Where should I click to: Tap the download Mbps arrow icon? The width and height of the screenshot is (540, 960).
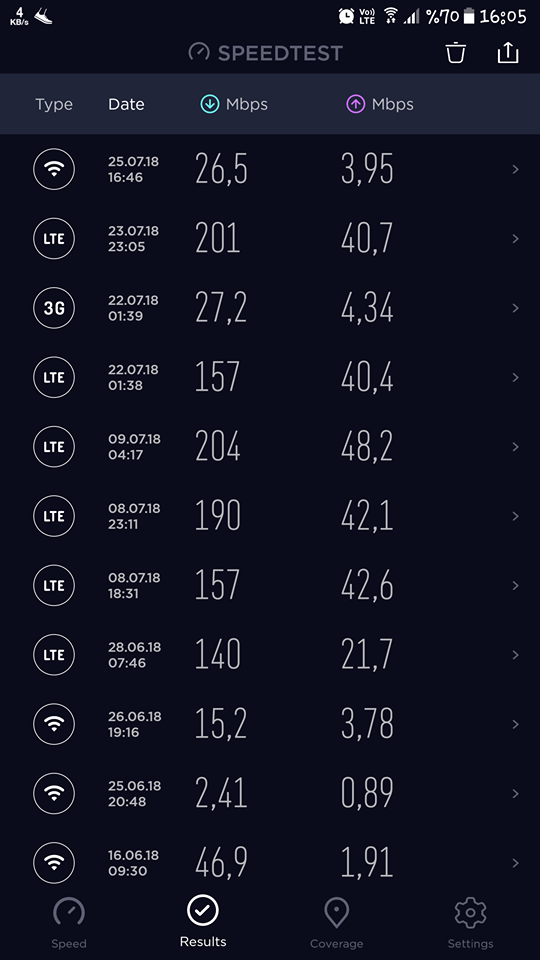(210, 104)
